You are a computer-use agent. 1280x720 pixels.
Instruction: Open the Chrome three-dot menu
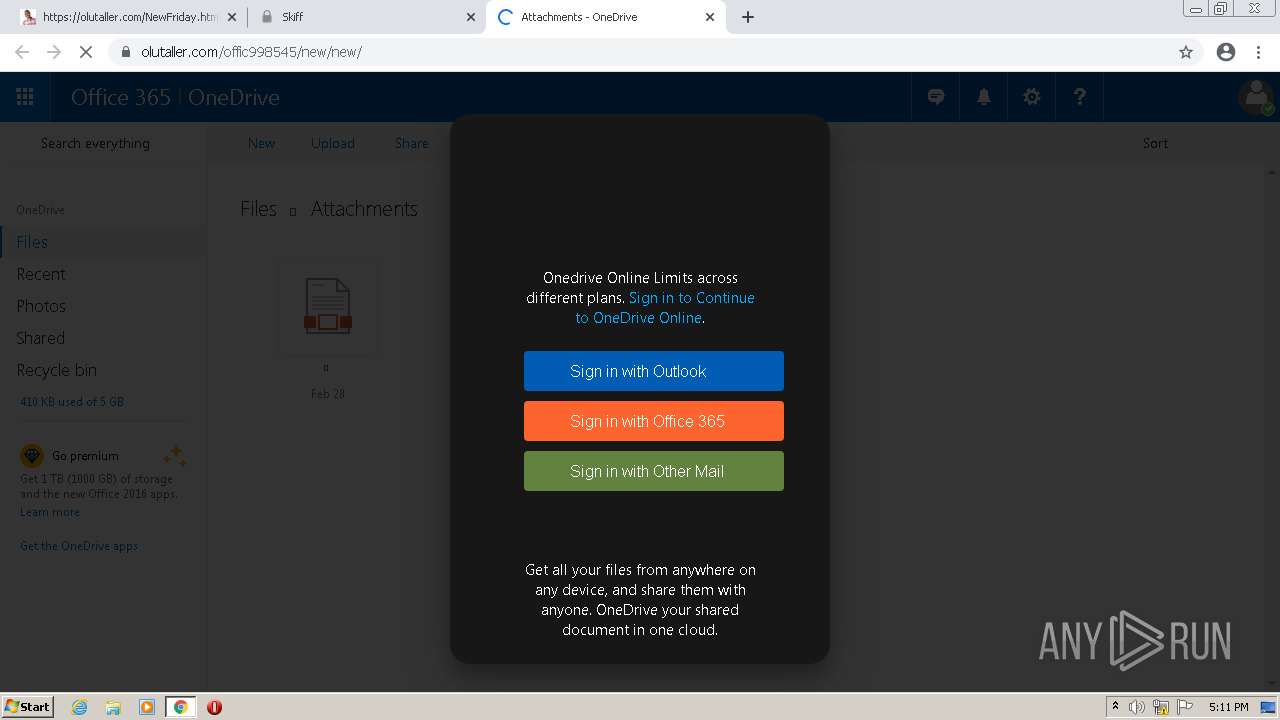(x=1258, y=52)
